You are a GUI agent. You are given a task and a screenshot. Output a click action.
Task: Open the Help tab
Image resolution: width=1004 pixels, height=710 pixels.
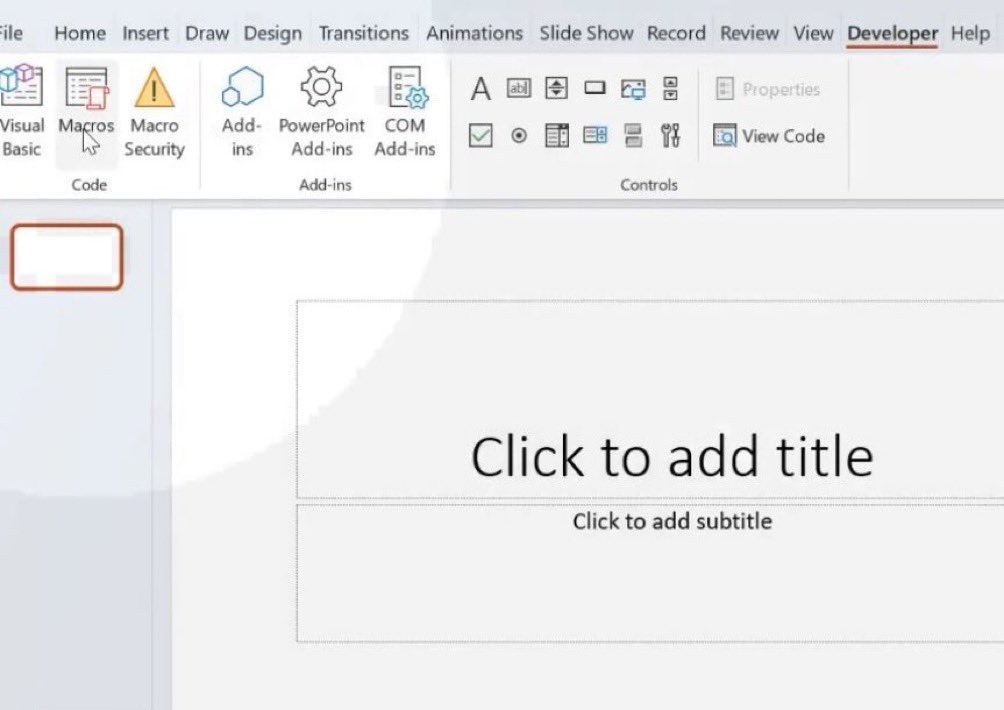tap(970, 33)
